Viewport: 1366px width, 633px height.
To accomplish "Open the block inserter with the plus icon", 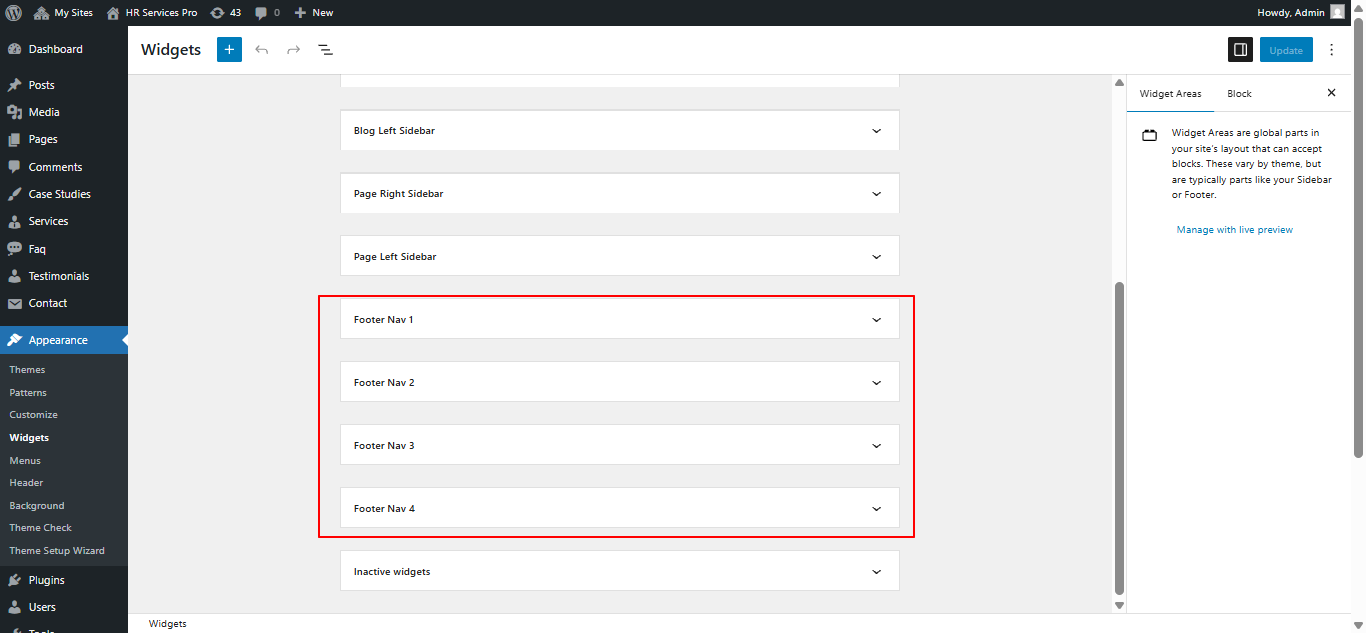I will (x=229, y=49).
